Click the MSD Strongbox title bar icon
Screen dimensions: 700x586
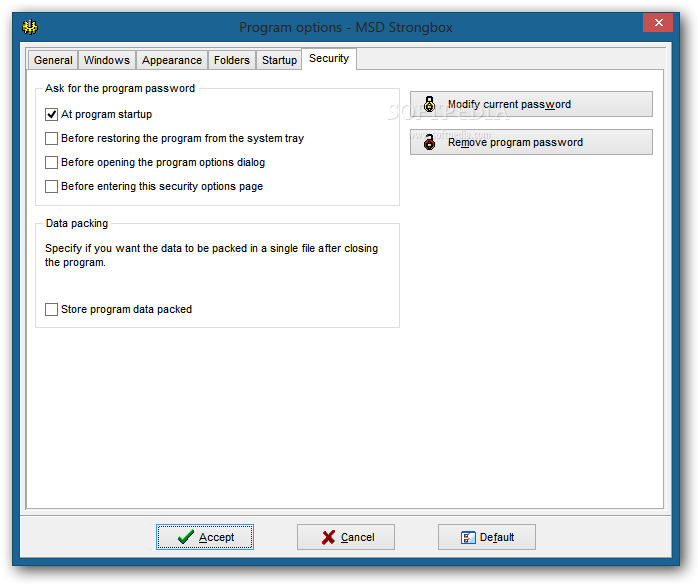point(30,27)
